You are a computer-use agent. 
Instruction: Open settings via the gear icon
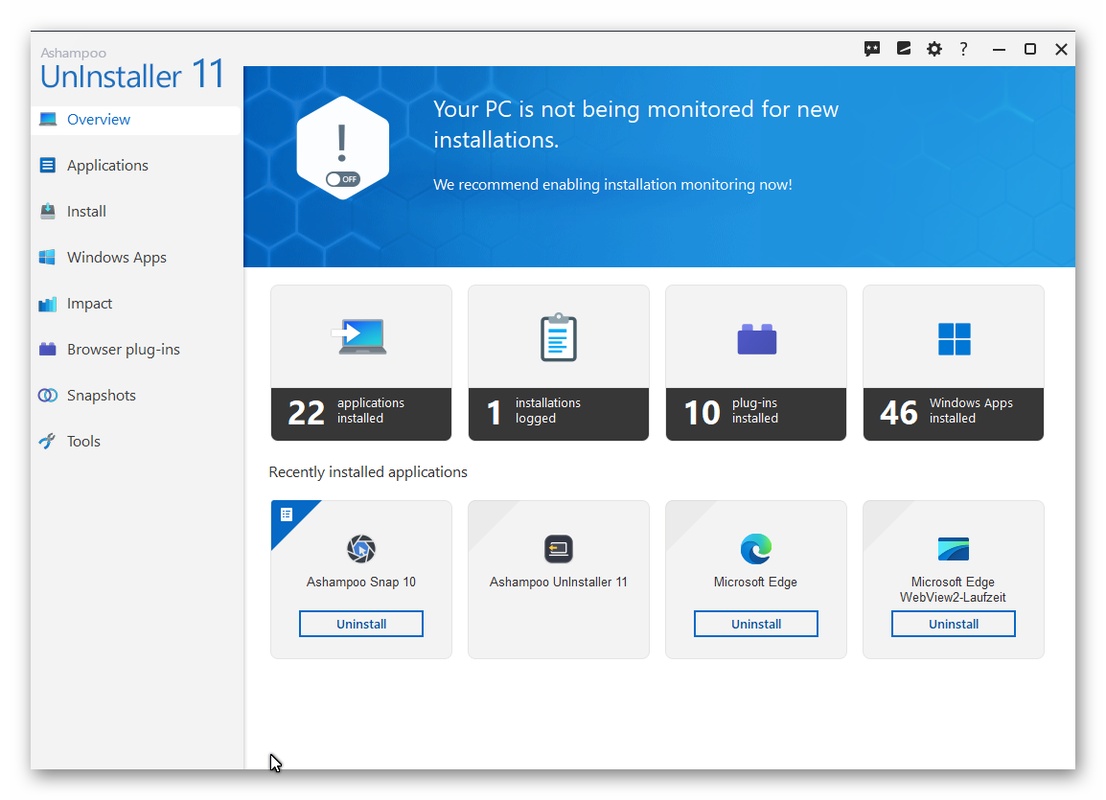934,49
